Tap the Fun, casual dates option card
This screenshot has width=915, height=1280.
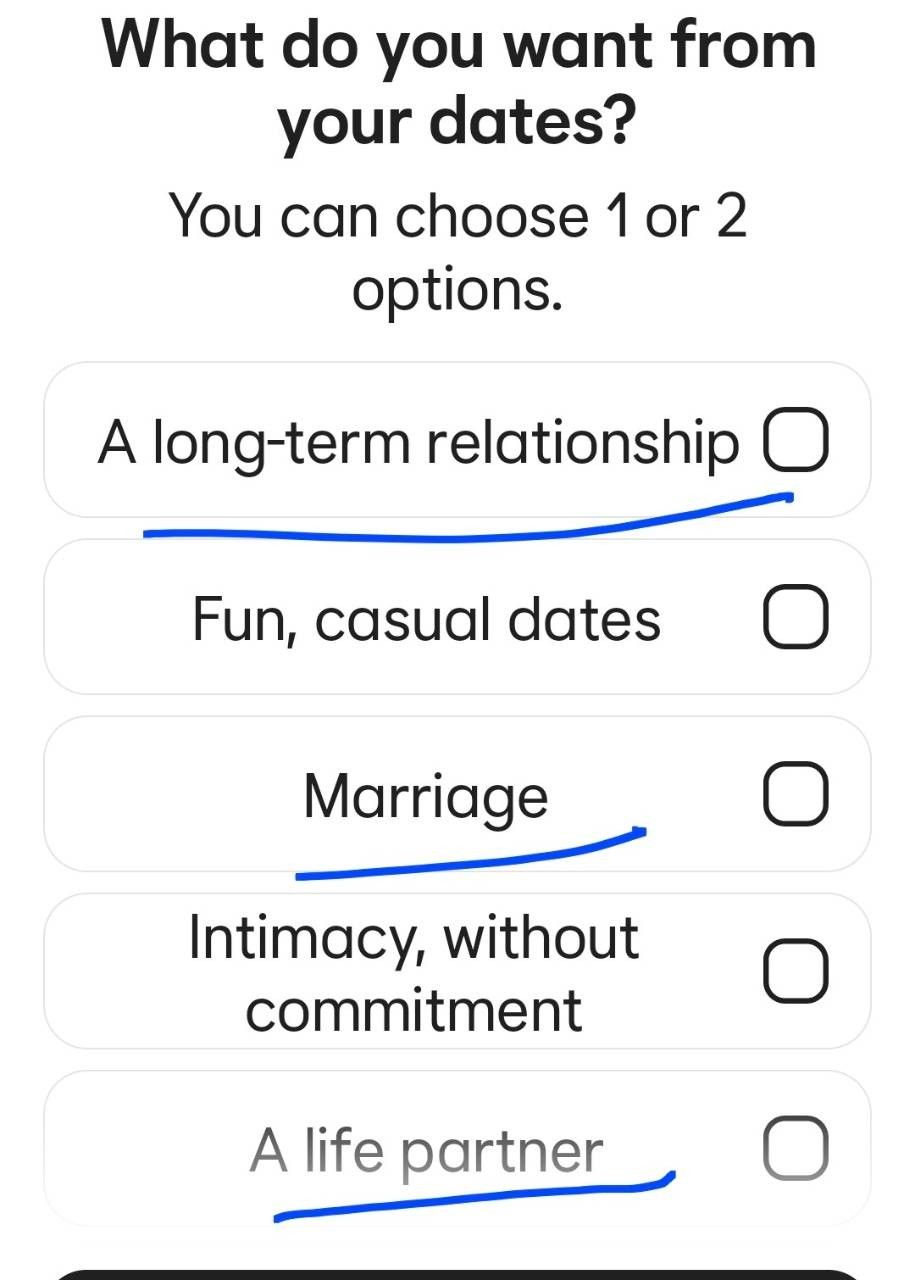pyautogui.click(x=457, y=617)
